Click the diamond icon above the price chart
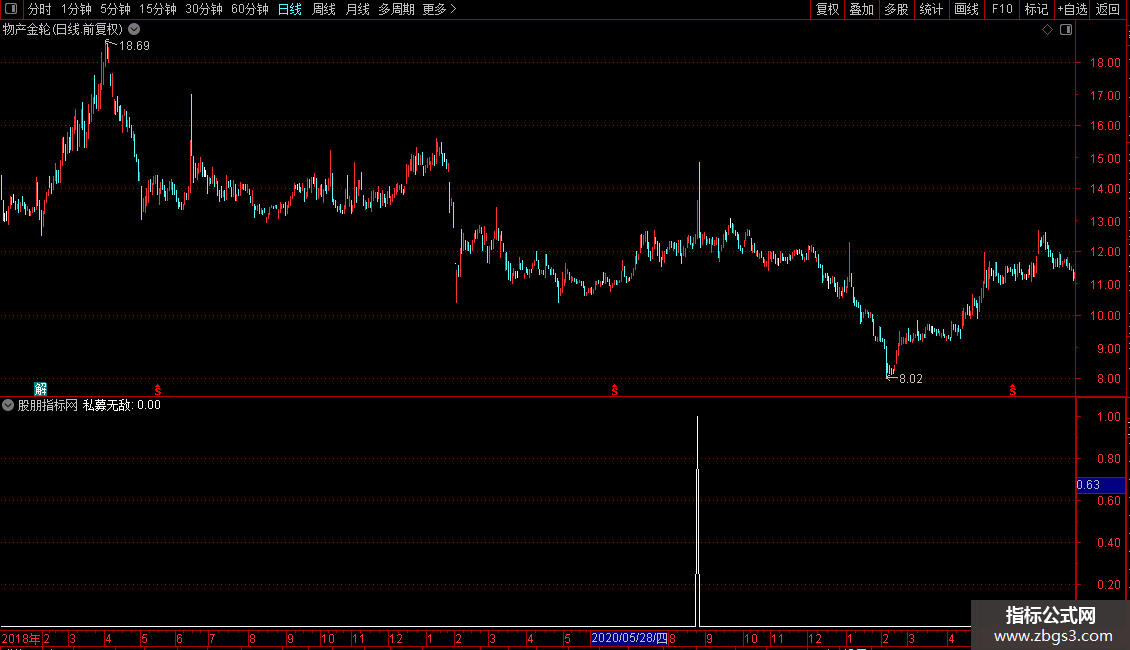This screenshot has width=1130, height=650. [1047, 30]
